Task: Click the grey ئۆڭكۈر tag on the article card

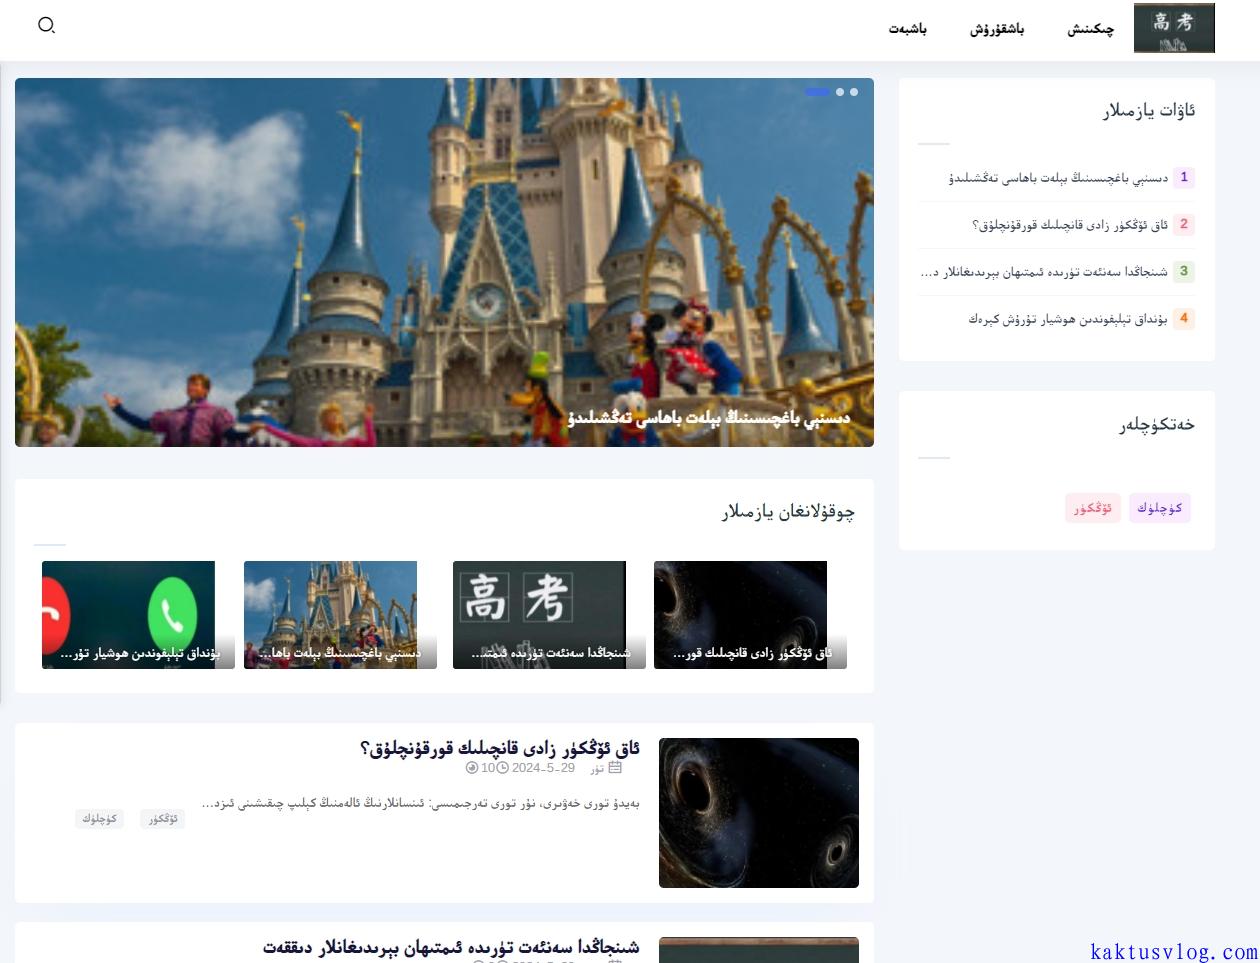Action: [x=162, y=819]
